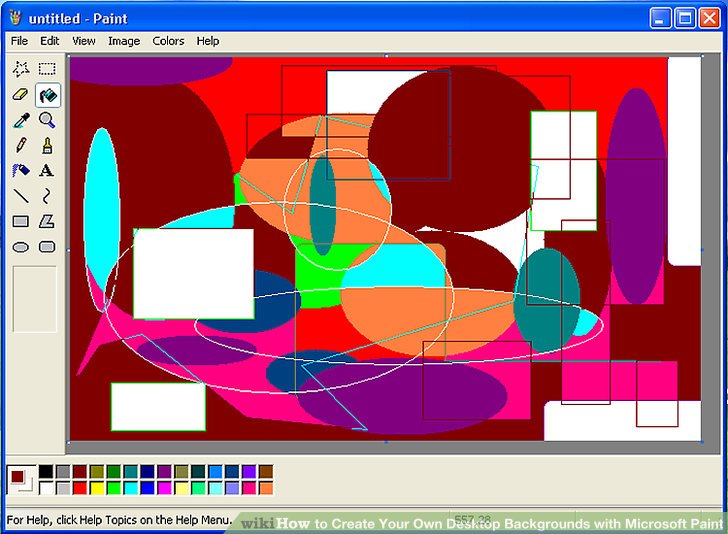Choose the Pencil tool
The image size is (728, 534).
21,146
